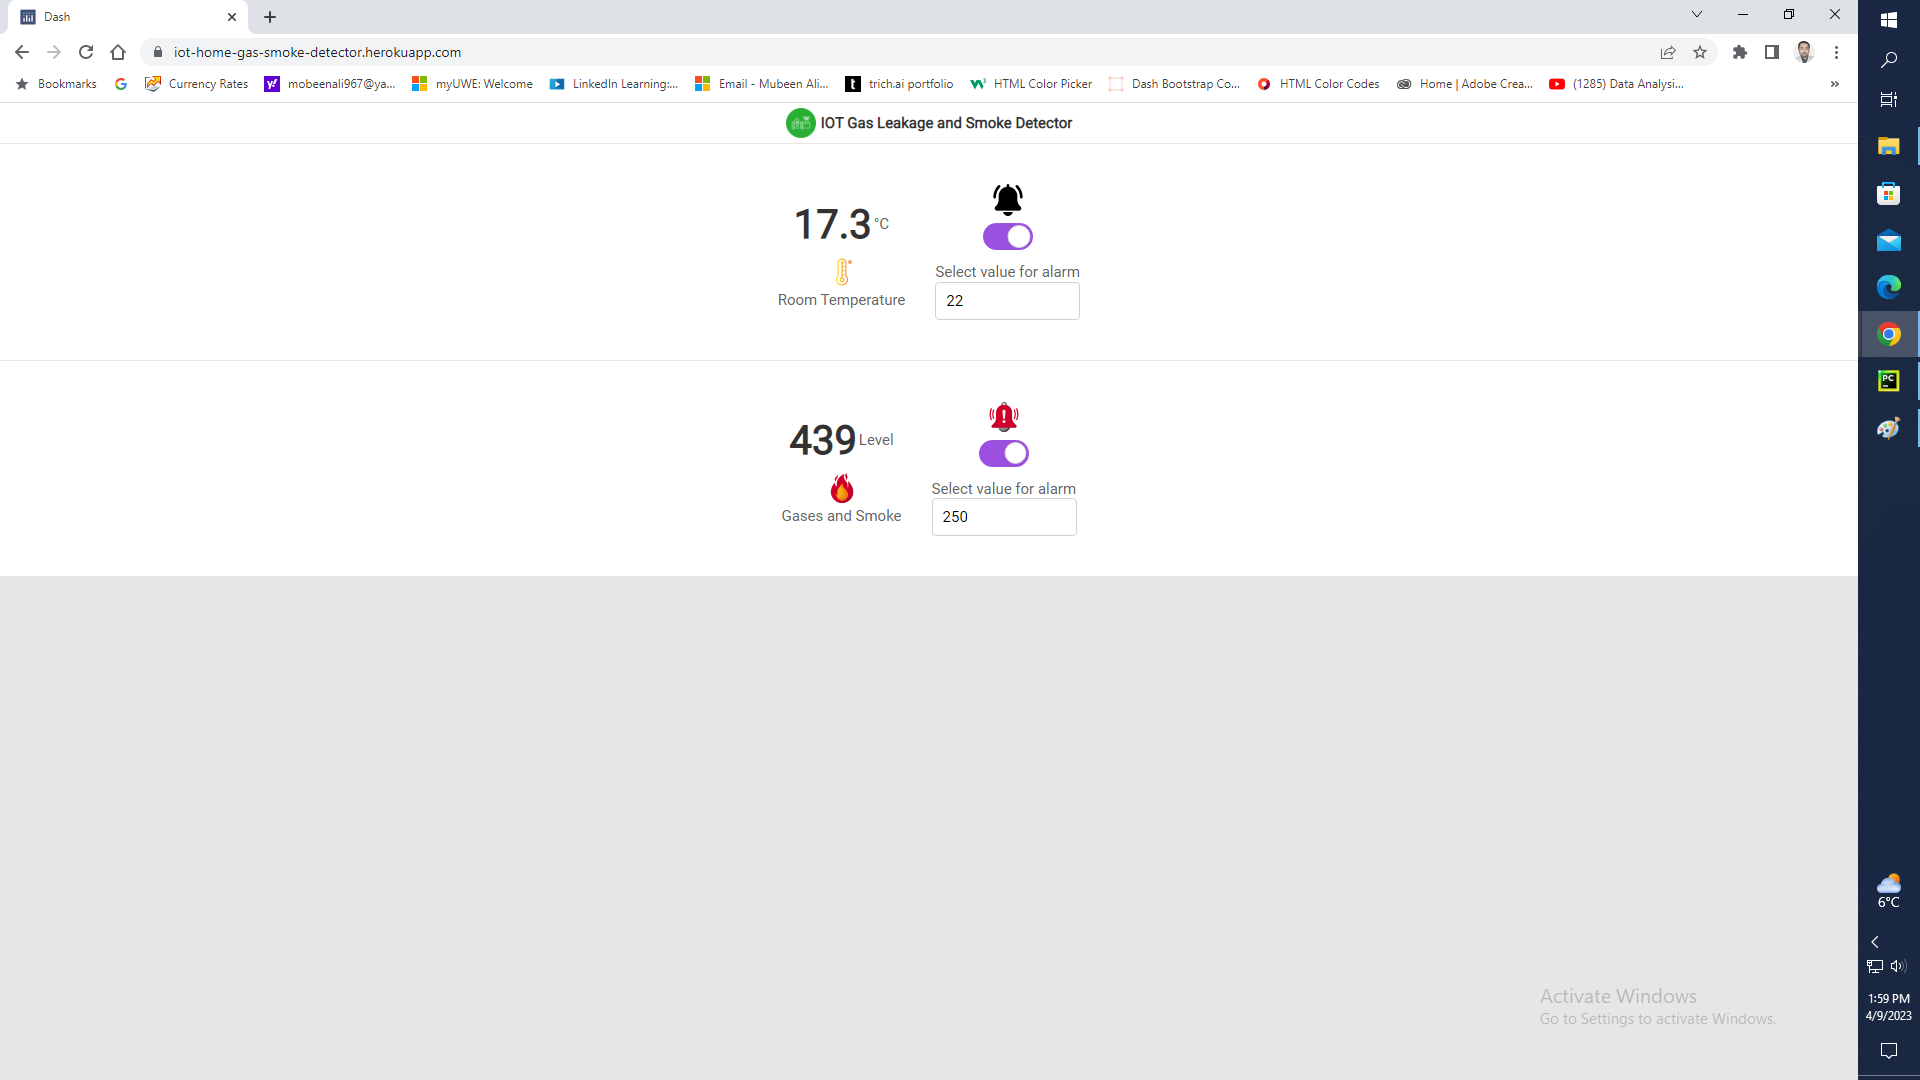Open Chrome's three-dot menu
Screen dimensions: 1920x1080
[x=1836, y=52]
